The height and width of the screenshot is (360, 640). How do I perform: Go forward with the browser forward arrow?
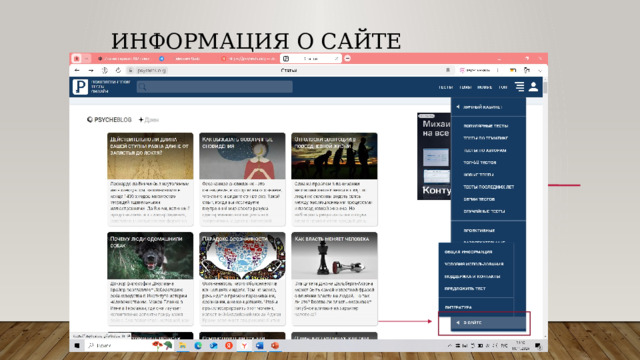(x=91, y=70)
